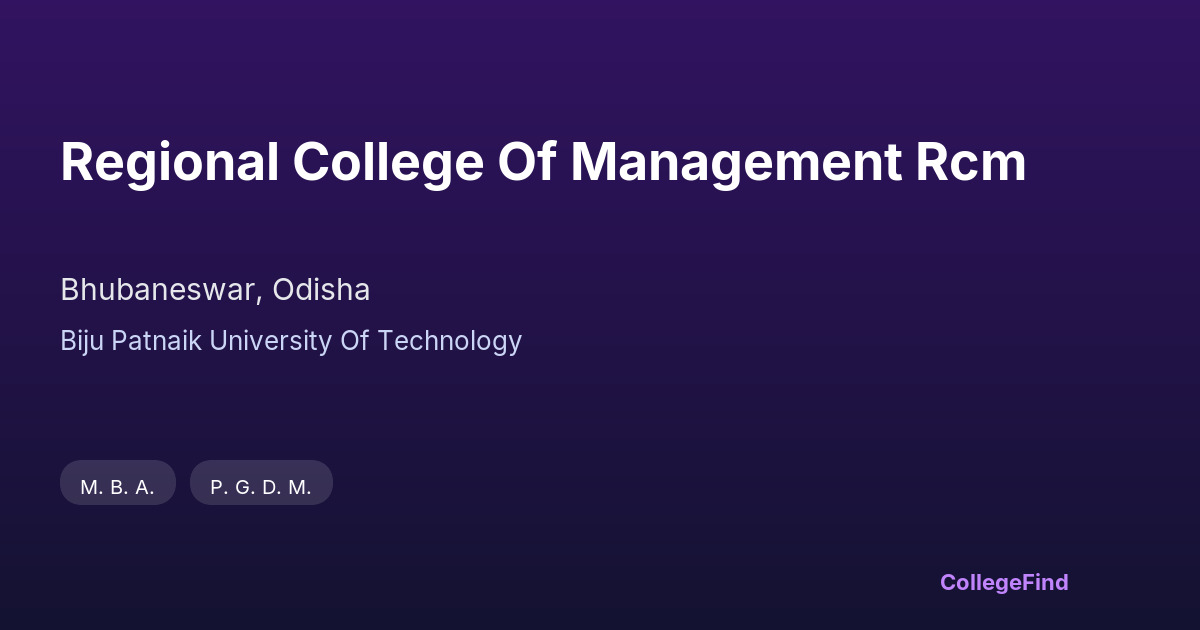Viewport: 1200px width, 630px height.
Task: Click the word "Regional" in the heading
Action: [x=170, y=162]
